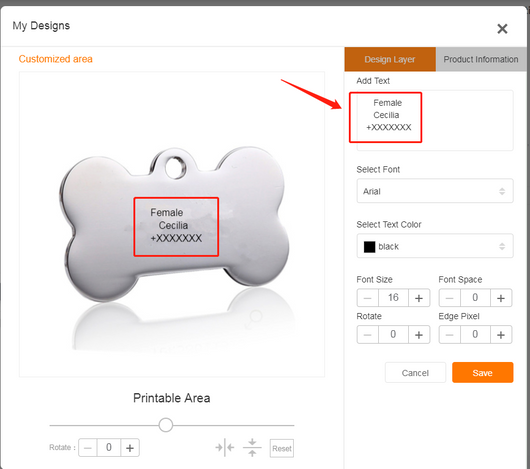The width and height of the screenshot is (530, 469).
Task: Center the design vertically icon
Action: (252, 448)
